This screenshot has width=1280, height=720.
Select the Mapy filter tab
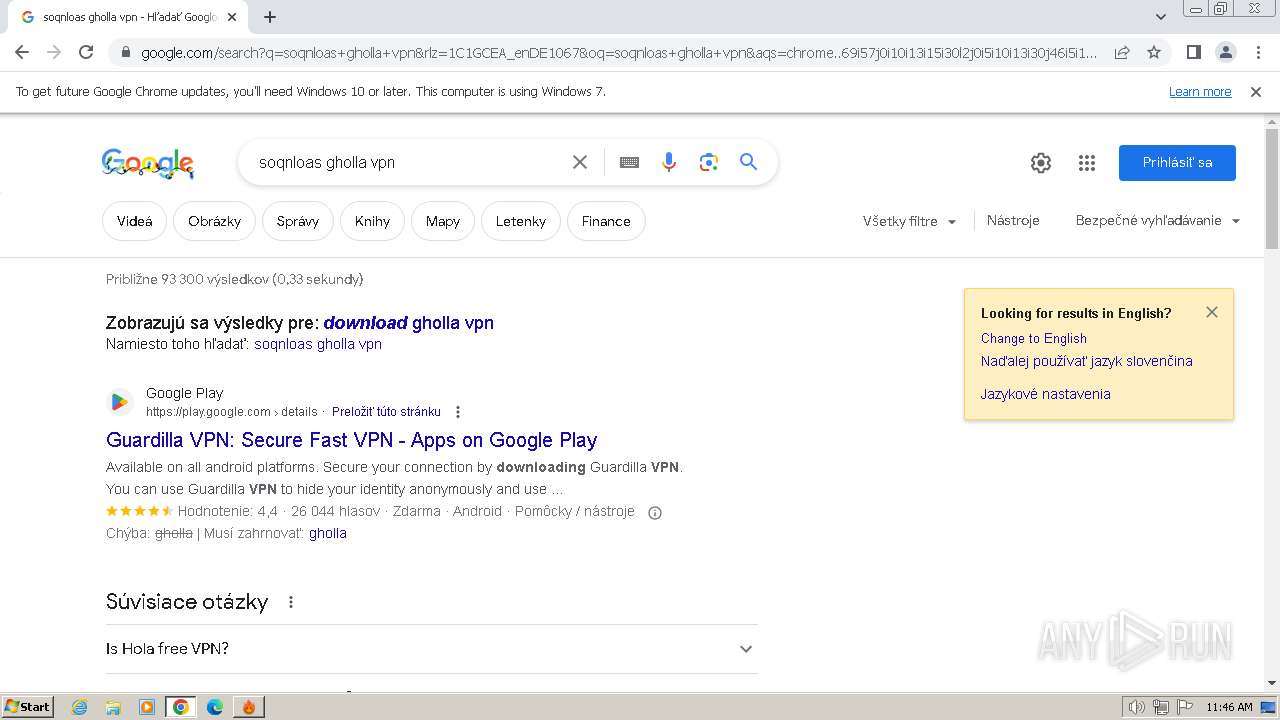pos(443,221)
